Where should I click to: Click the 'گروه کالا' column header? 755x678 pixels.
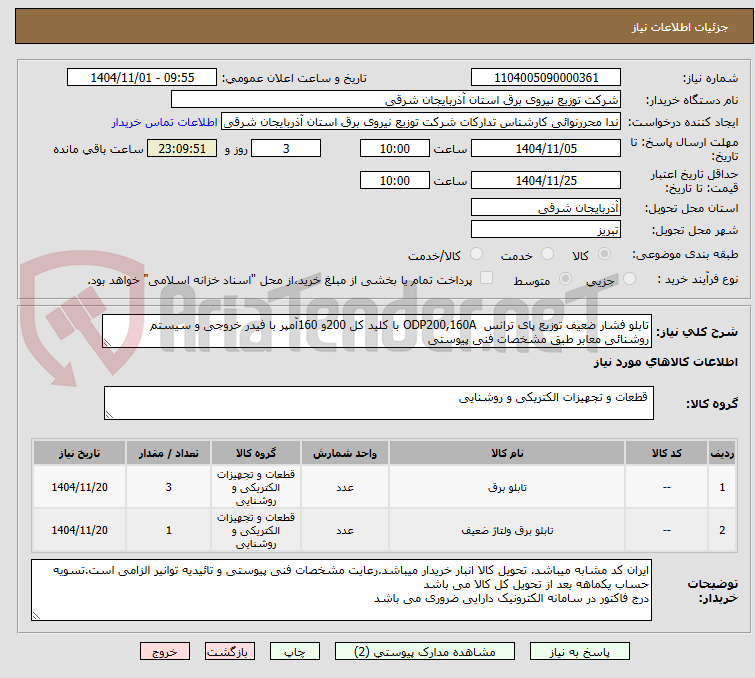[x=256, y=453]
